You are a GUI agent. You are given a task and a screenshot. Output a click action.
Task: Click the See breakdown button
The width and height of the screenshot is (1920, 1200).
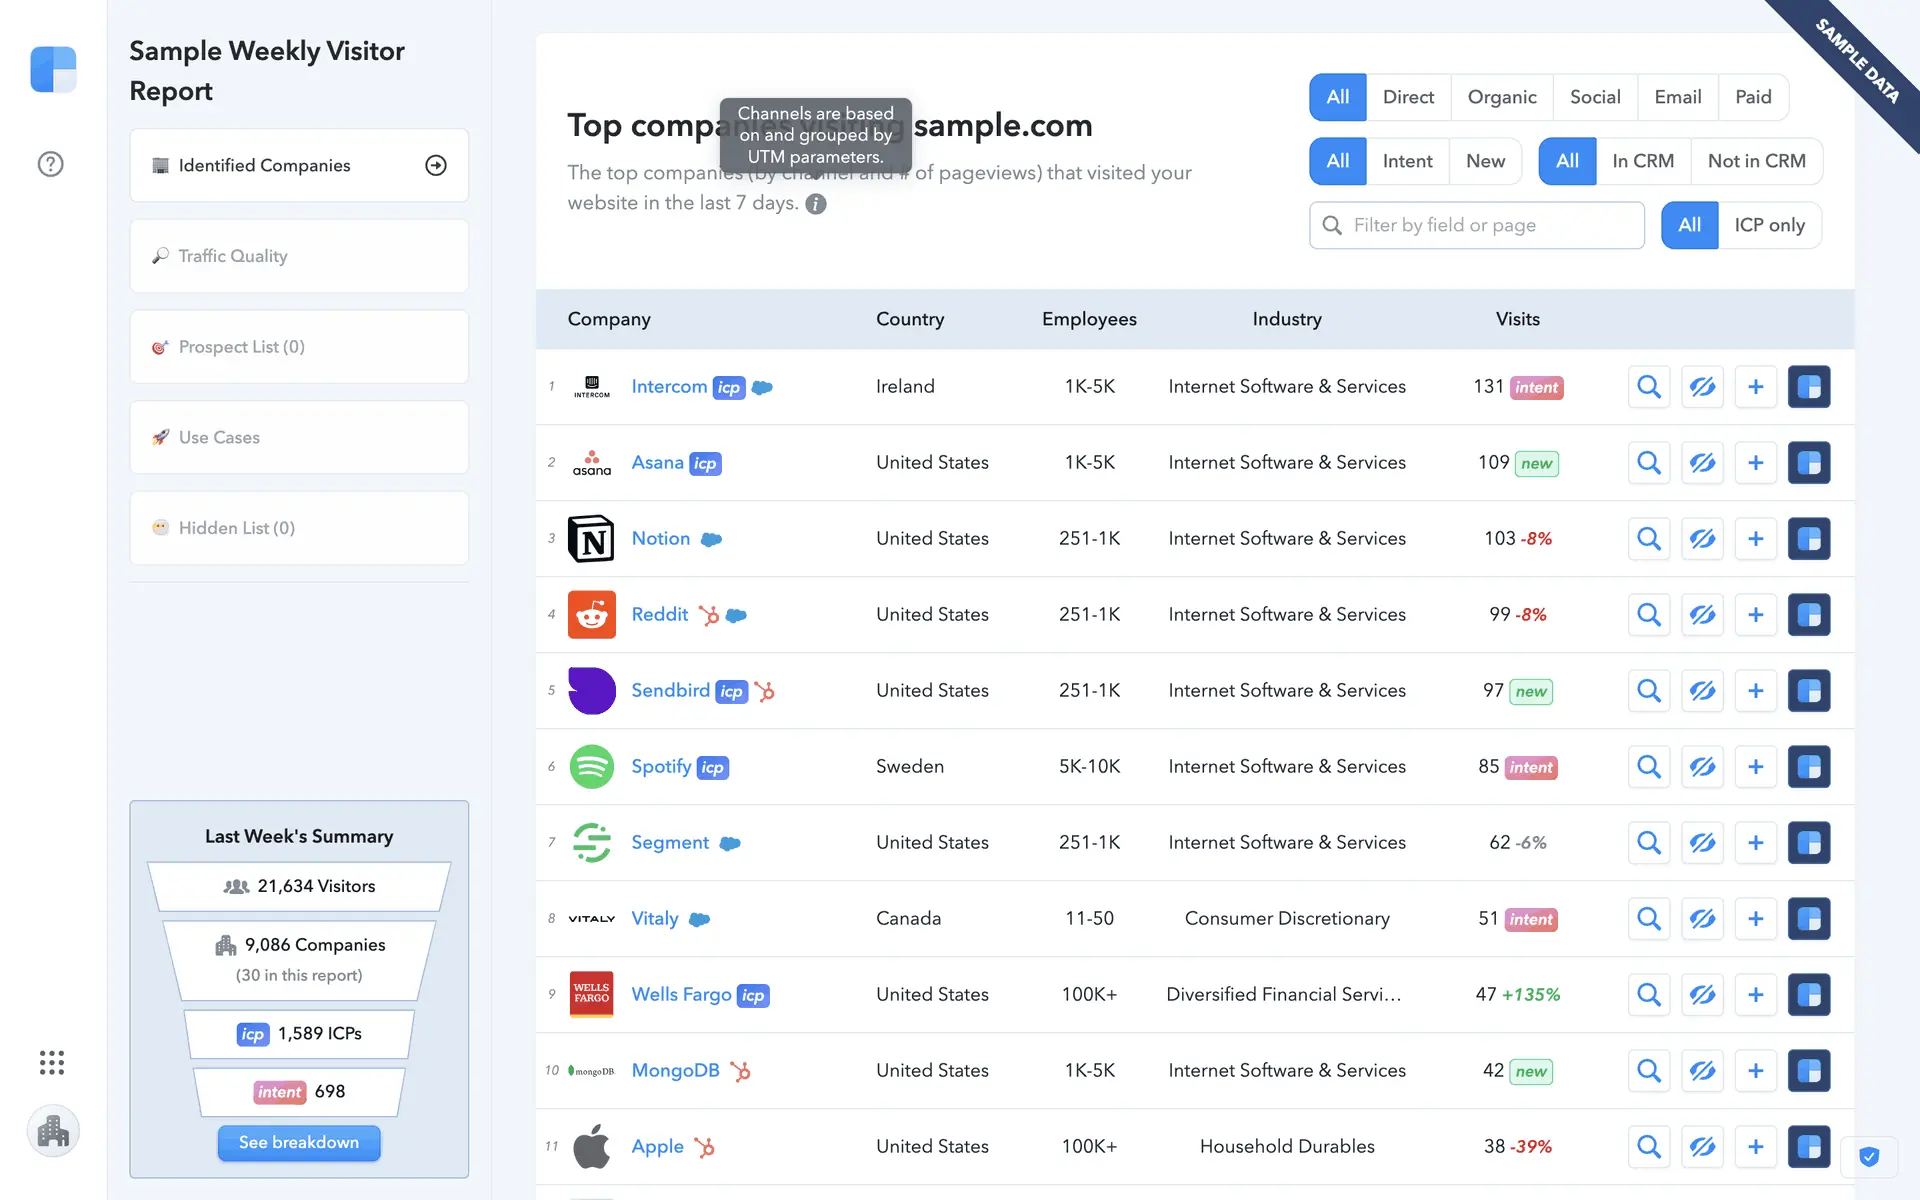pos(299,1142)
